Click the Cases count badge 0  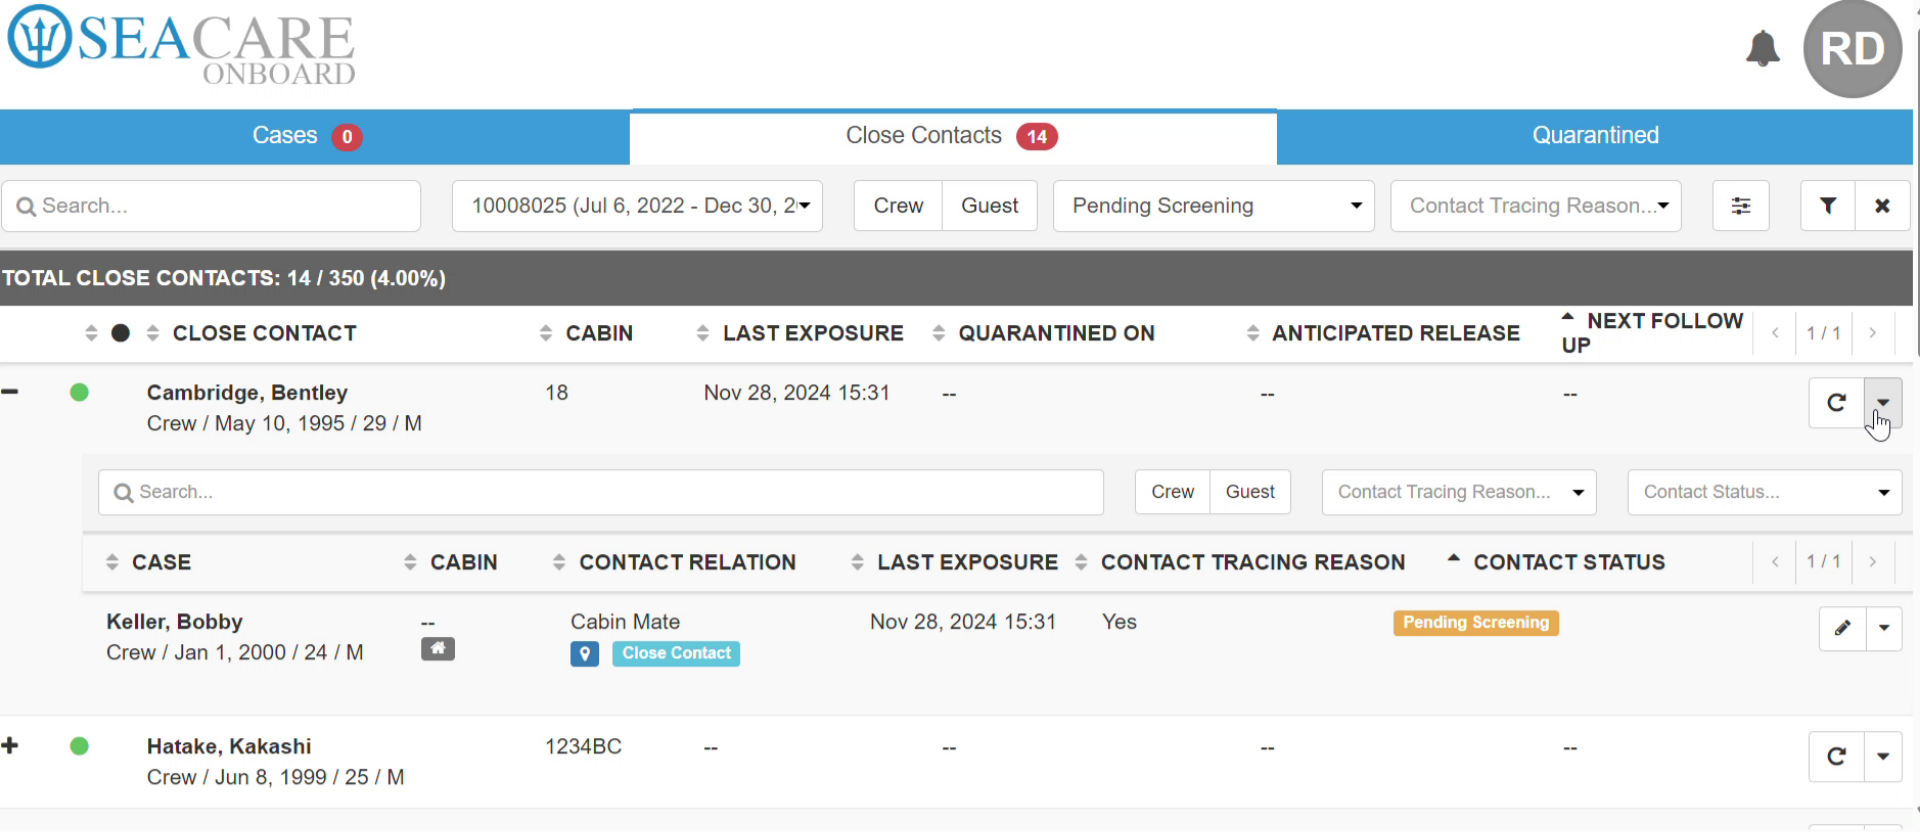347,137
